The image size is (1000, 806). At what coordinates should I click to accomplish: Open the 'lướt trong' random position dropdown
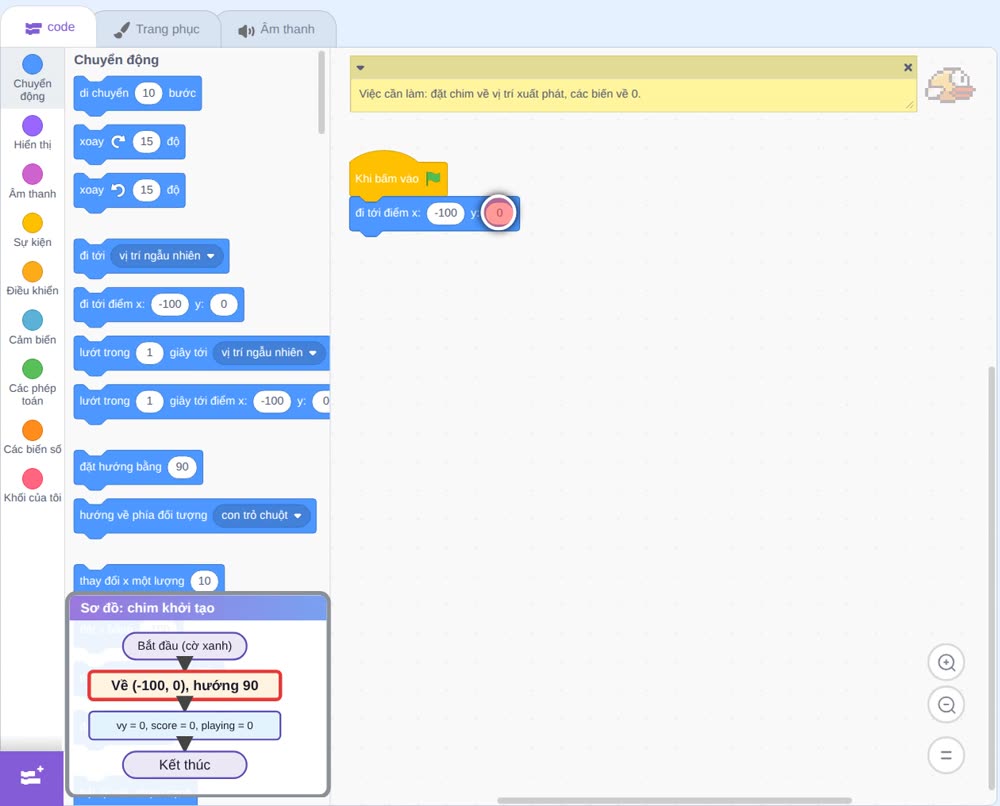click(x=268, y=353)
